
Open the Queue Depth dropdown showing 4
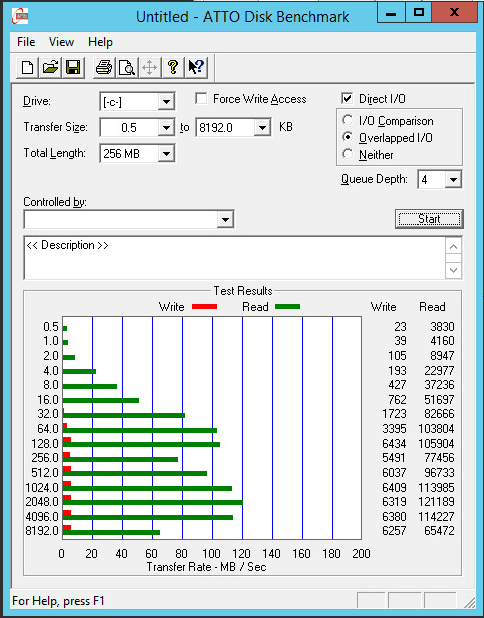click(453, 180)
